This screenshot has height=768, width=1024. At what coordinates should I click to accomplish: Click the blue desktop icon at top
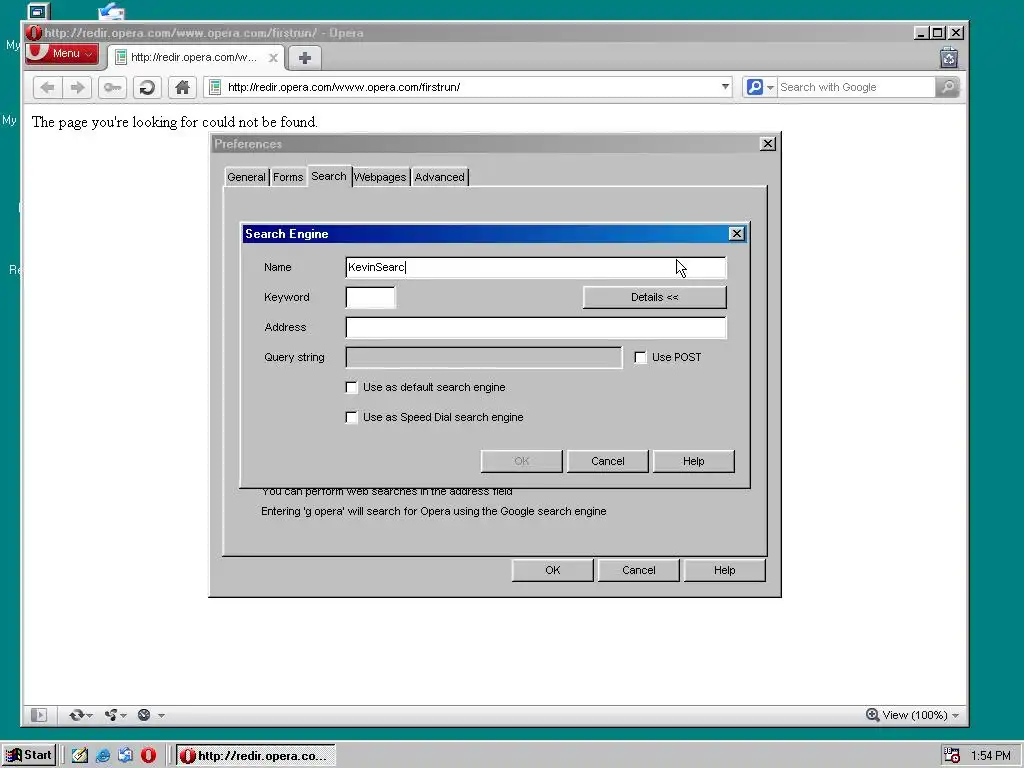tap(112, 11)
